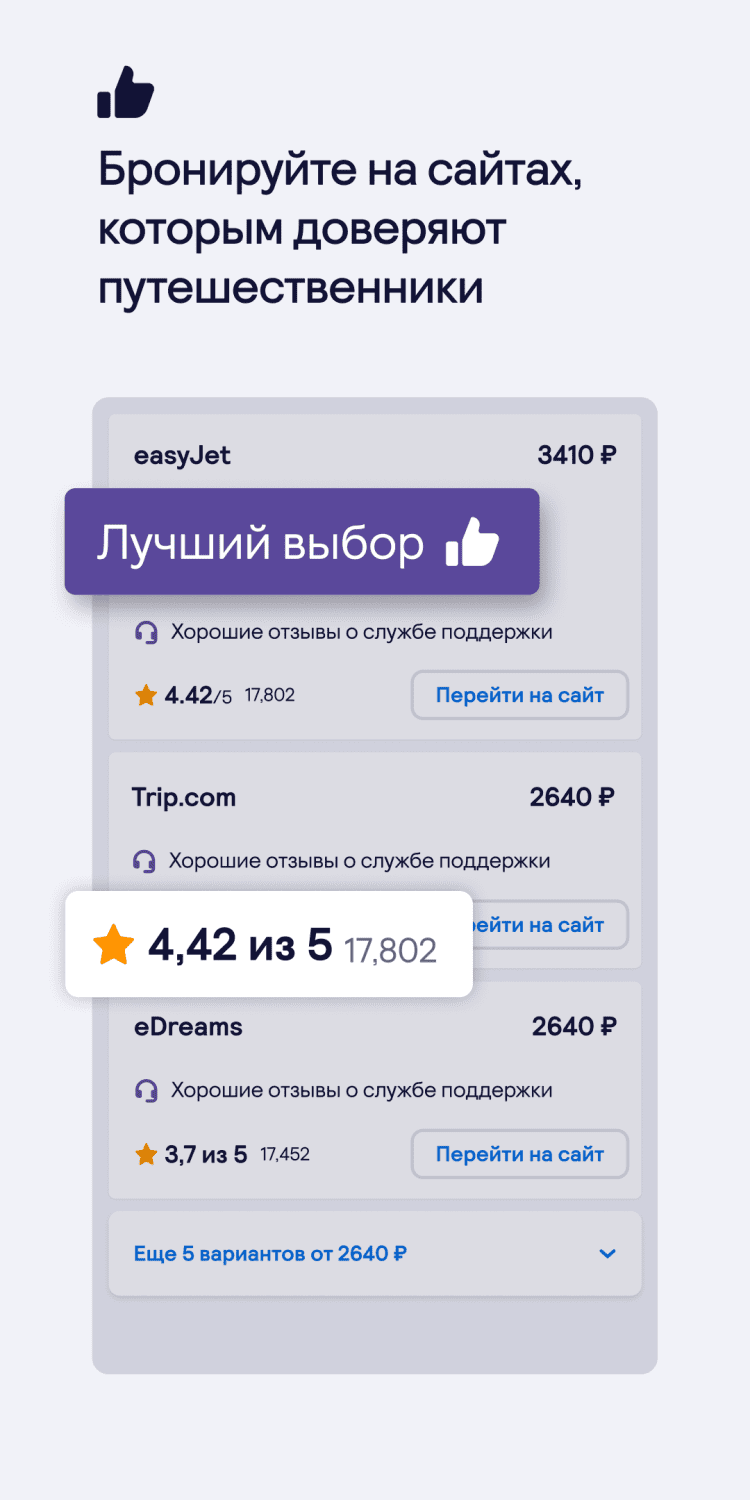The image size is (750, 1500).
Task: Click the dark thumbs-up icon above the headline
Action: click(126, 93)
